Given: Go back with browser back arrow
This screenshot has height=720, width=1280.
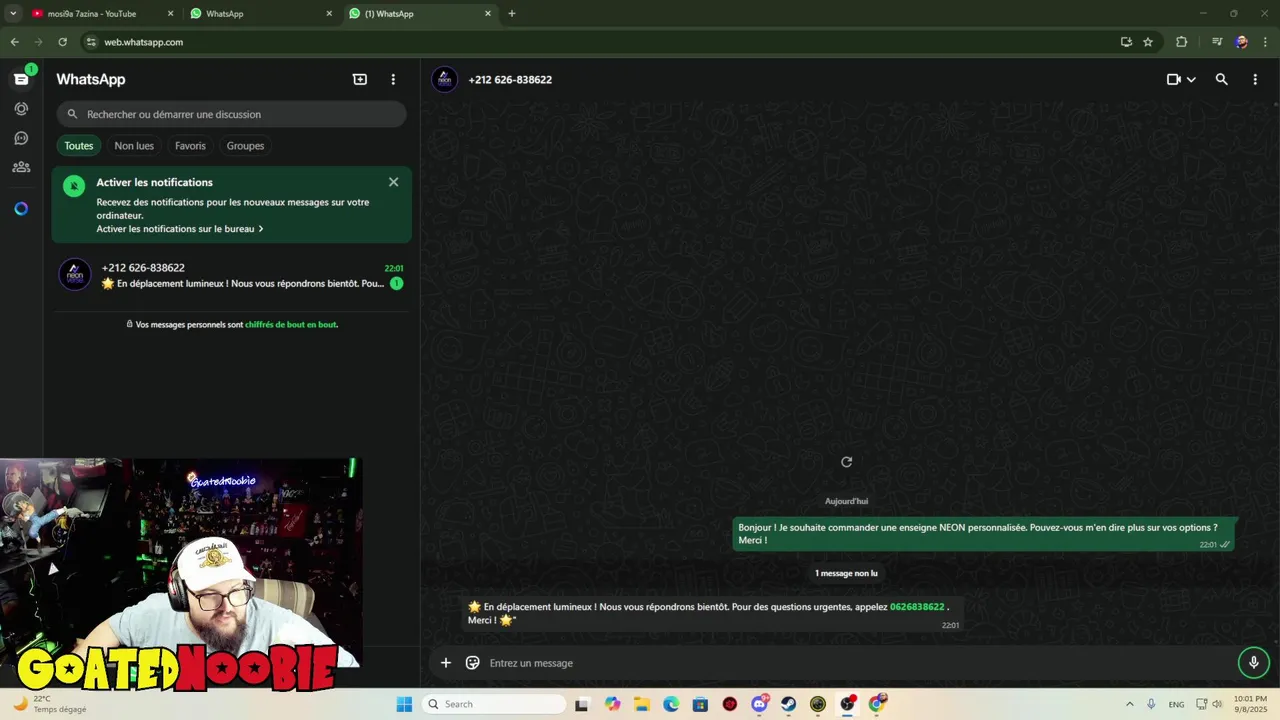Looking at the screenshot, I should (14, 42).
